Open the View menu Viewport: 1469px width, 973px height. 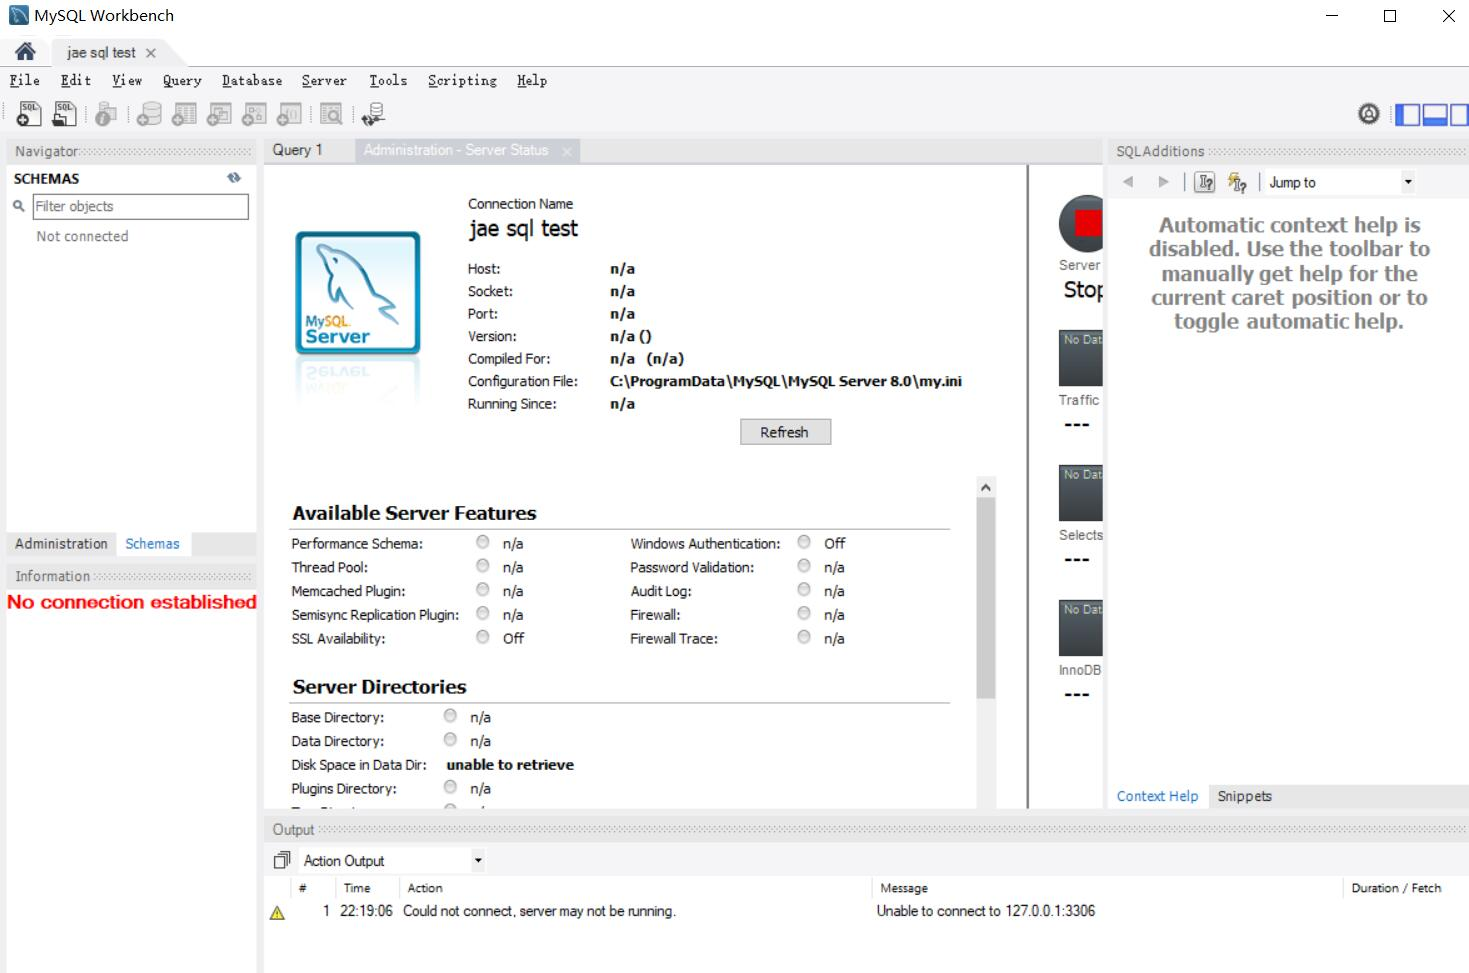point(126,80)
